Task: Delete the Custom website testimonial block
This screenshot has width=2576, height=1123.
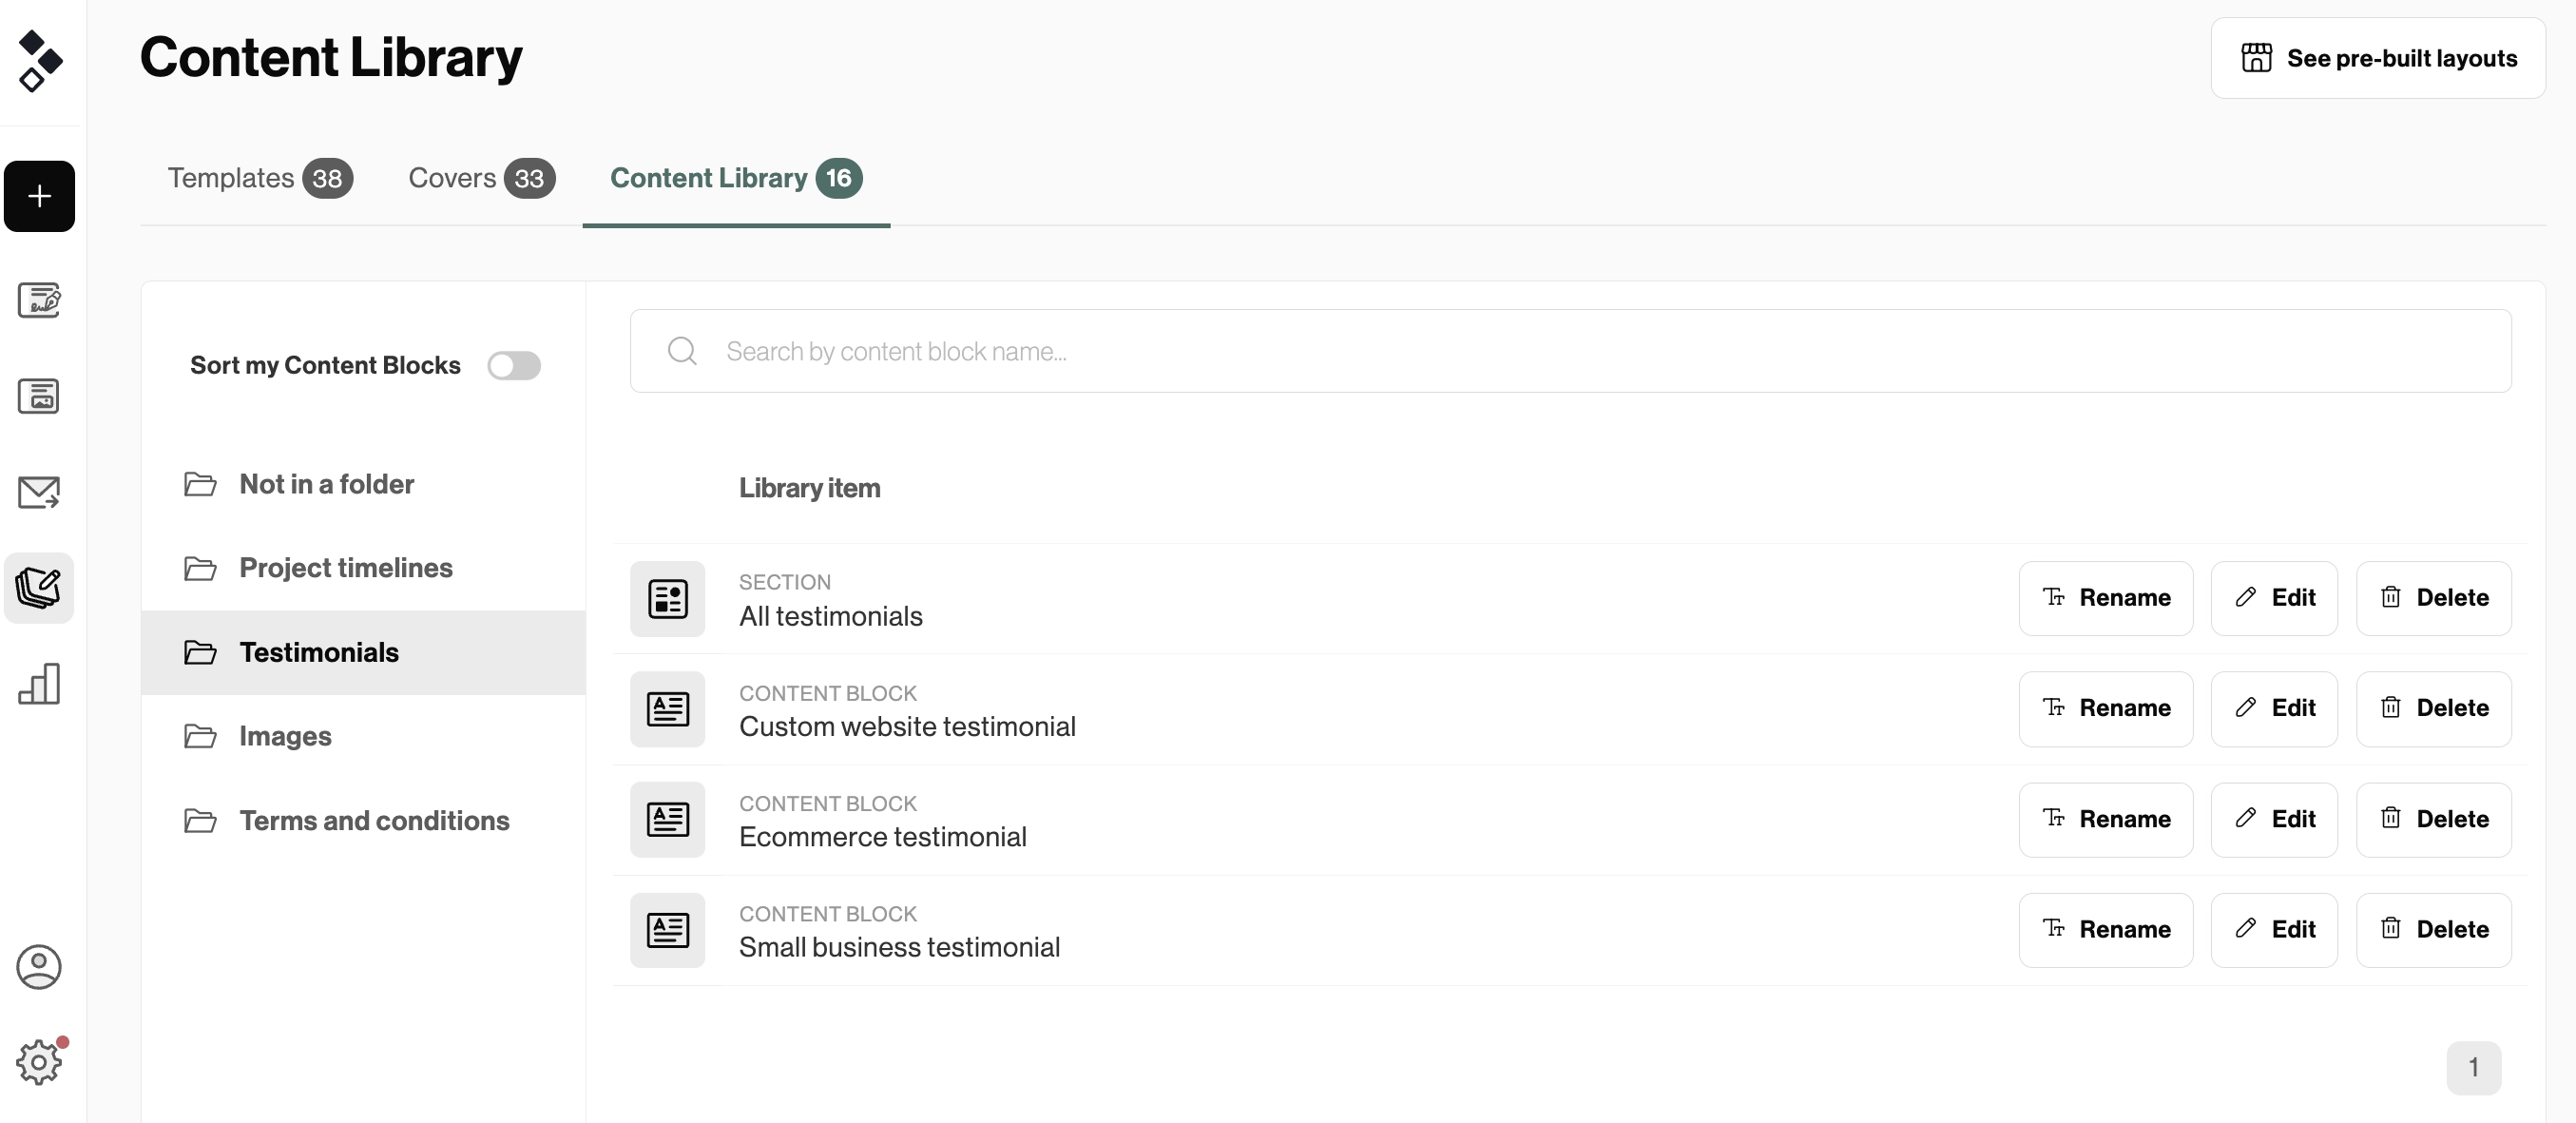Action: [x=2434, y=709]
